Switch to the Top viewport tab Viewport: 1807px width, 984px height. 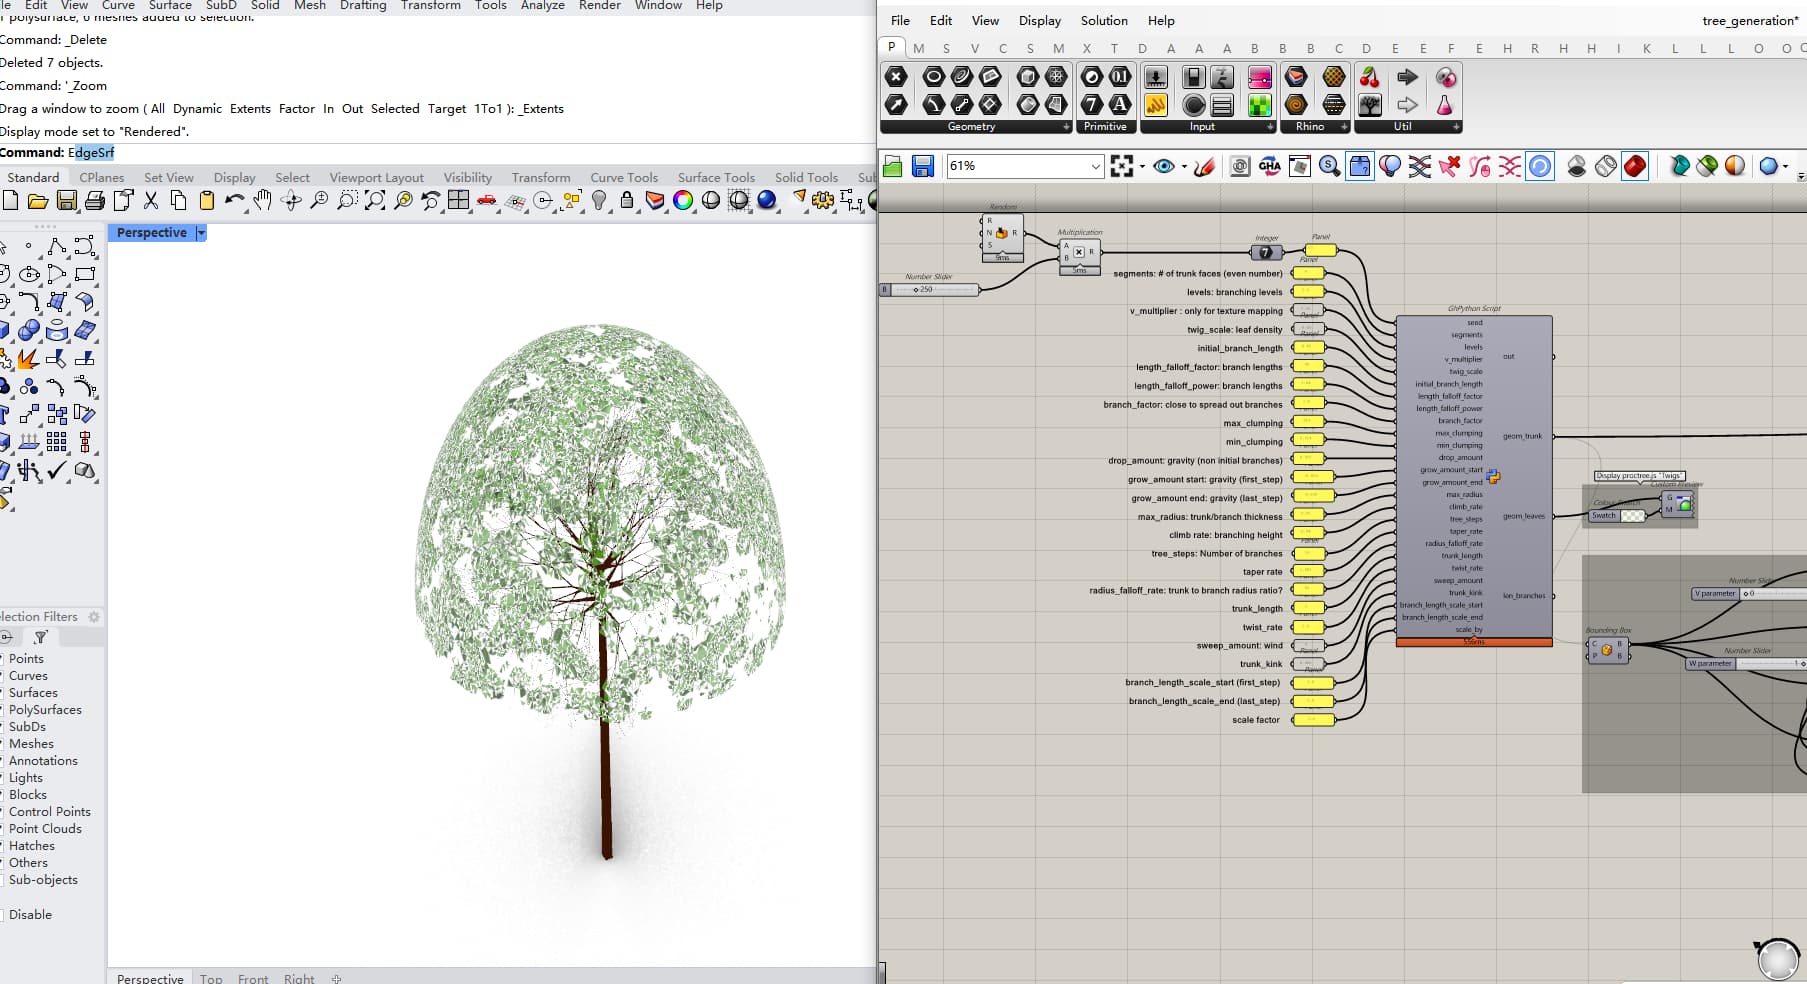coord(211,978)
